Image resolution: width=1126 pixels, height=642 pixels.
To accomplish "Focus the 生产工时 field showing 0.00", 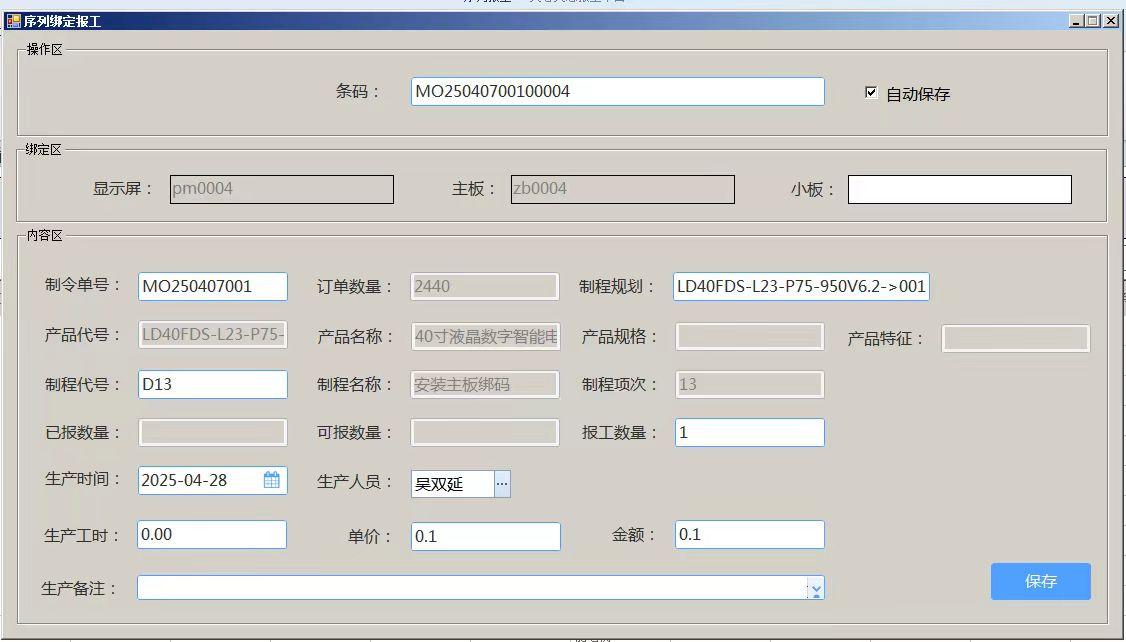I will pos(212,535).
